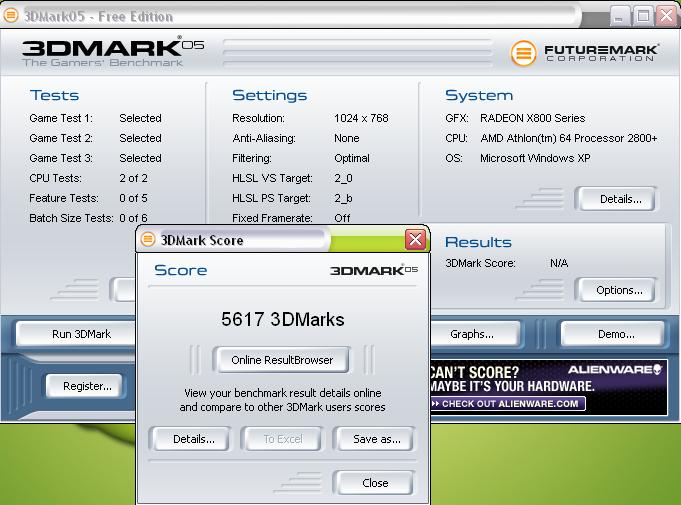
Task: Click the Futuremark orange logo icon
Action: [523, 53]
